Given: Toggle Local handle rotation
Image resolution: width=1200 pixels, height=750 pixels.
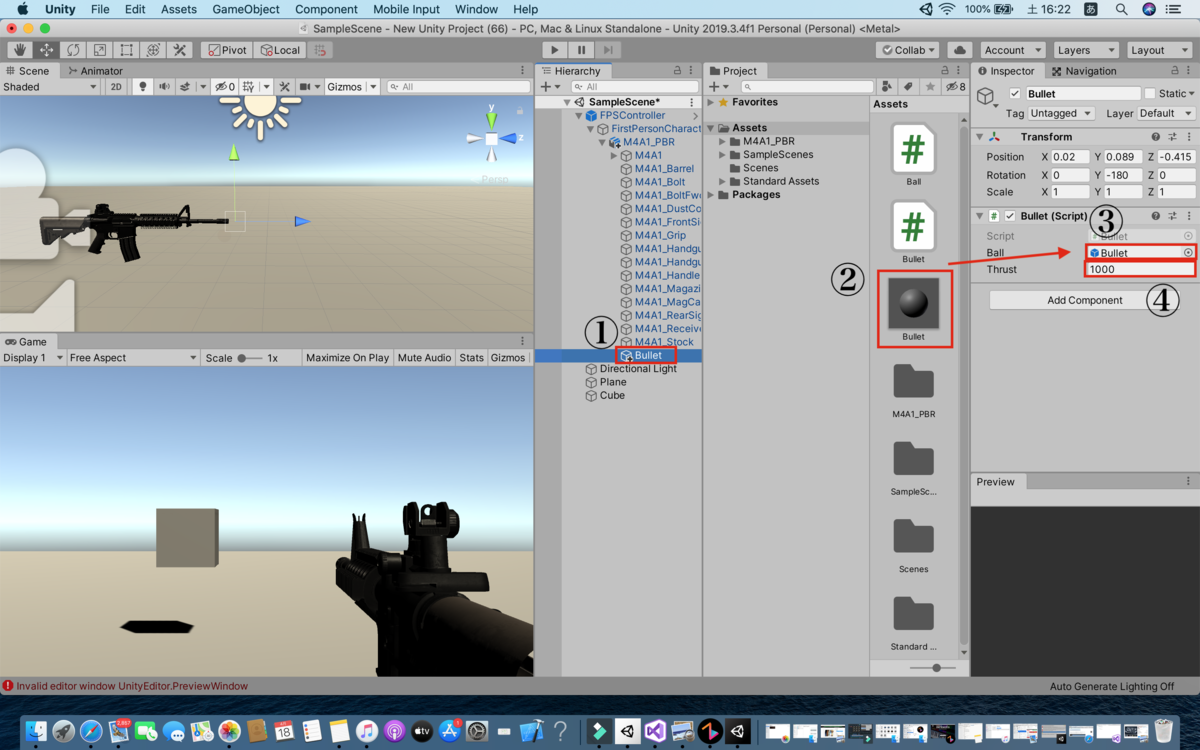Looking at the screenshot, I should click(x=280, y=50).
